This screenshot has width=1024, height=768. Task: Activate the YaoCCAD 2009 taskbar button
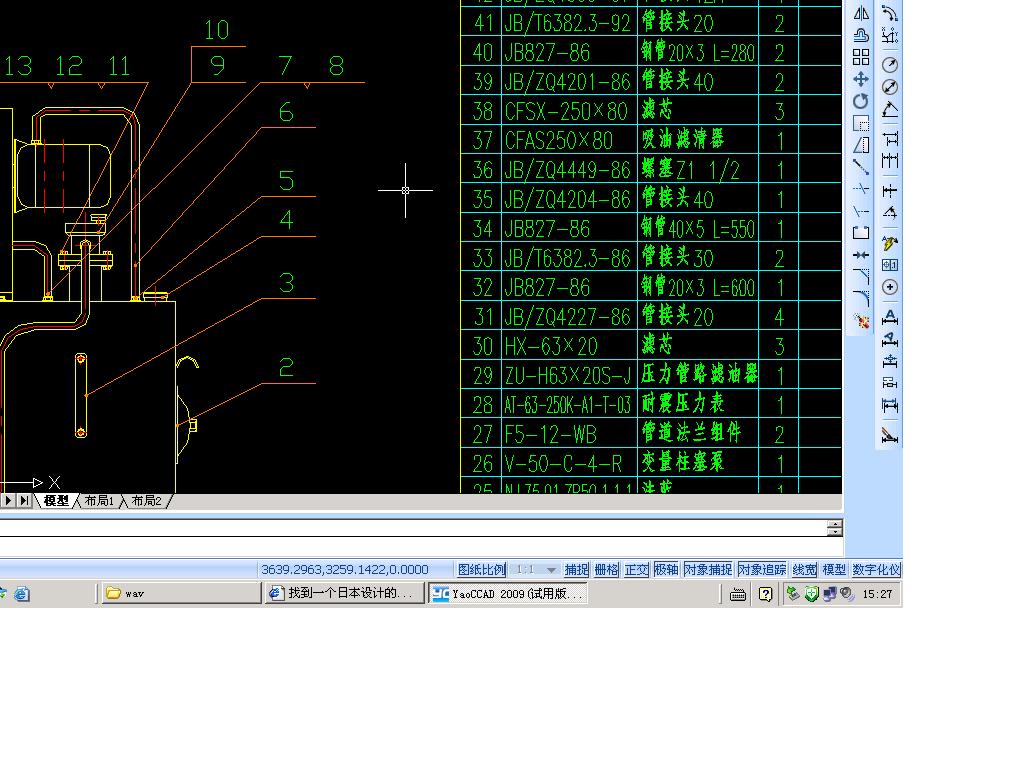[507, 593]
